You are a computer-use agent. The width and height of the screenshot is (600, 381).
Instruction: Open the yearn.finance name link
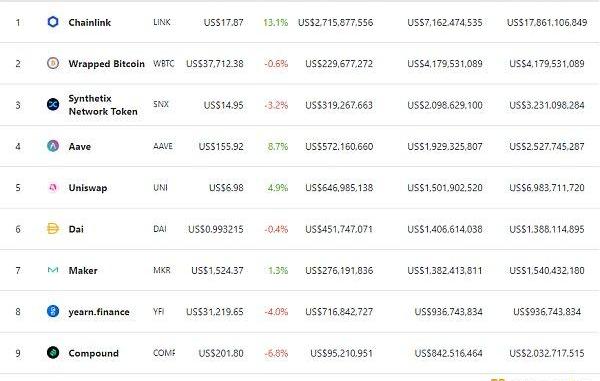click(99, 312)
